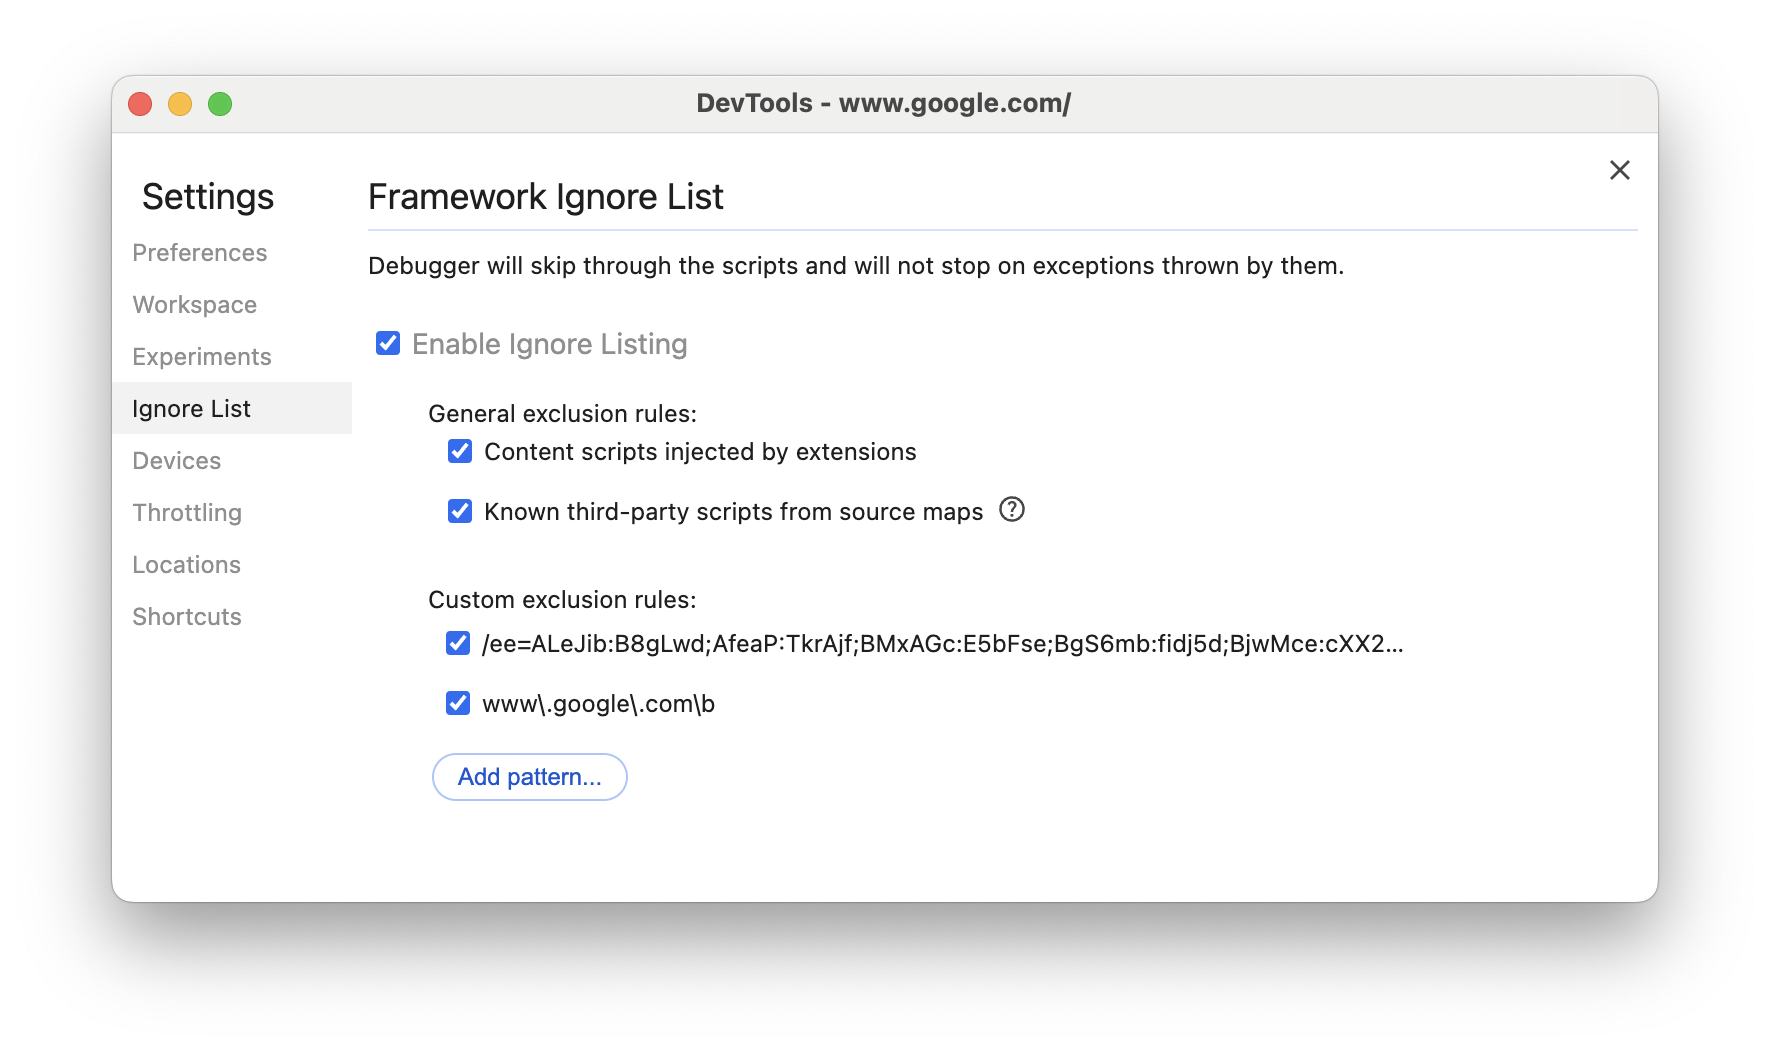This screenshot has width=1770, height=1050.
Task: Click the red traffic light button
Action: (x=139, y=103)
